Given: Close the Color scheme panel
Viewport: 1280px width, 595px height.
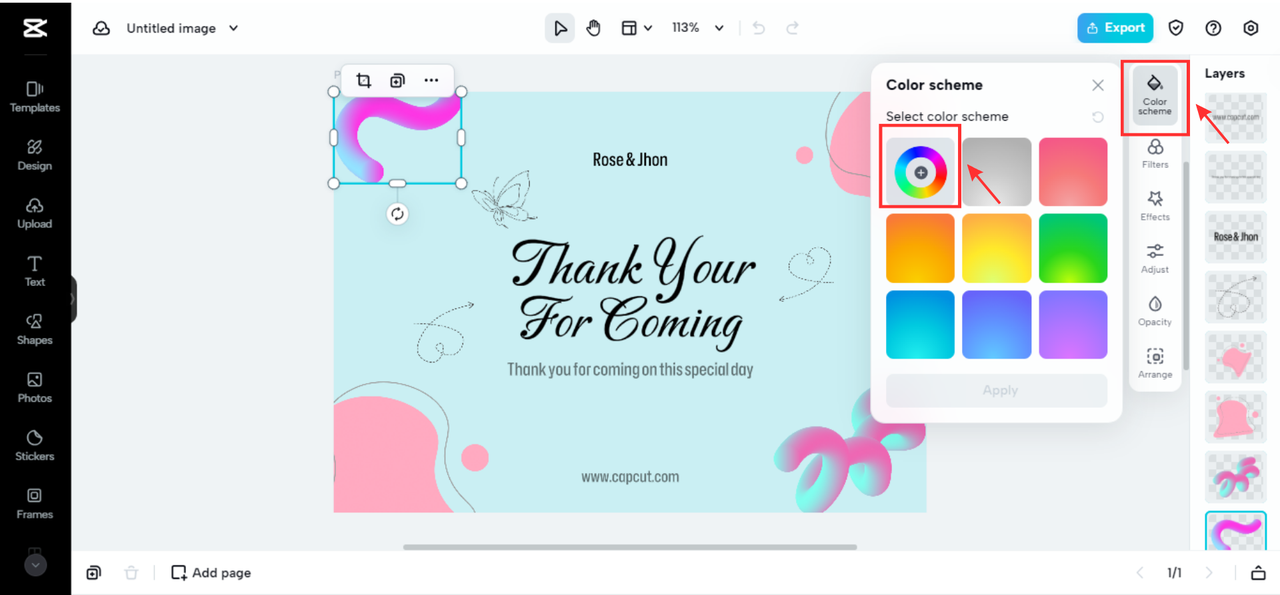Looking at the screenshot, I should pos(1098,85).
